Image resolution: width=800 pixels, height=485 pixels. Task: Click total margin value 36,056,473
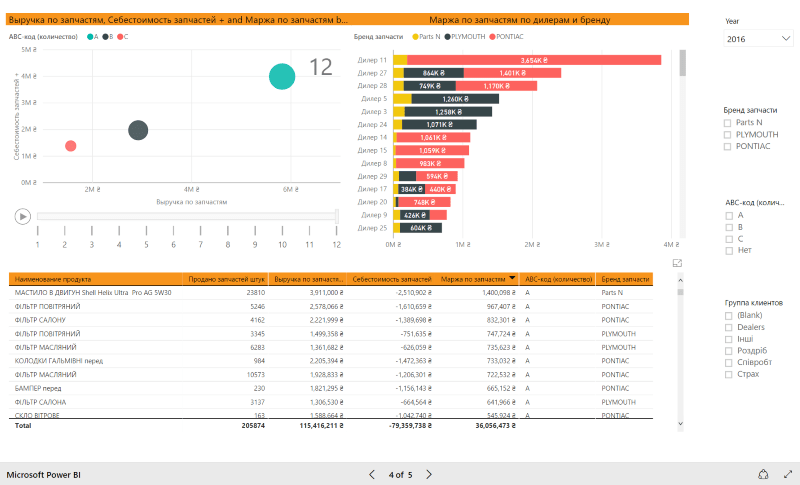click(495, 425)
